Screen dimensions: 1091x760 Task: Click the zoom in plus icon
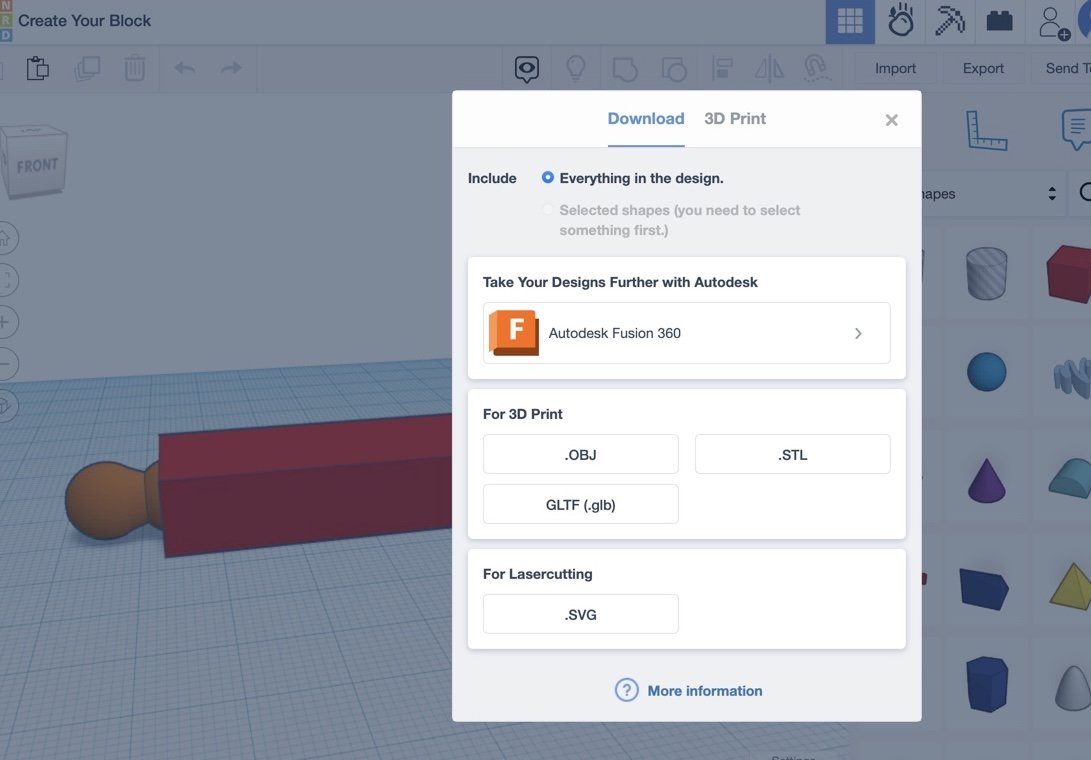[x=7, y=322]
